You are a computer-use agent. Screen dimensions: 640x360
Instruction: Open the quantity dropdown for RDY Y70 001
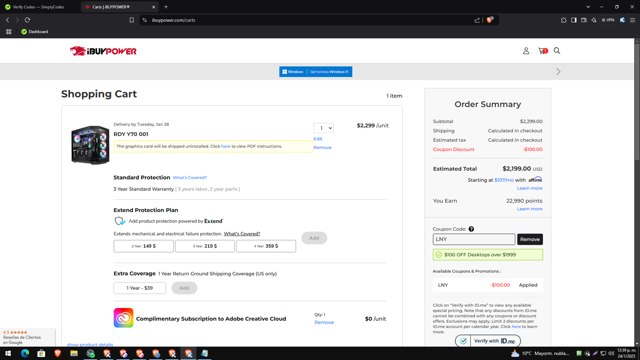pos(324,128)
